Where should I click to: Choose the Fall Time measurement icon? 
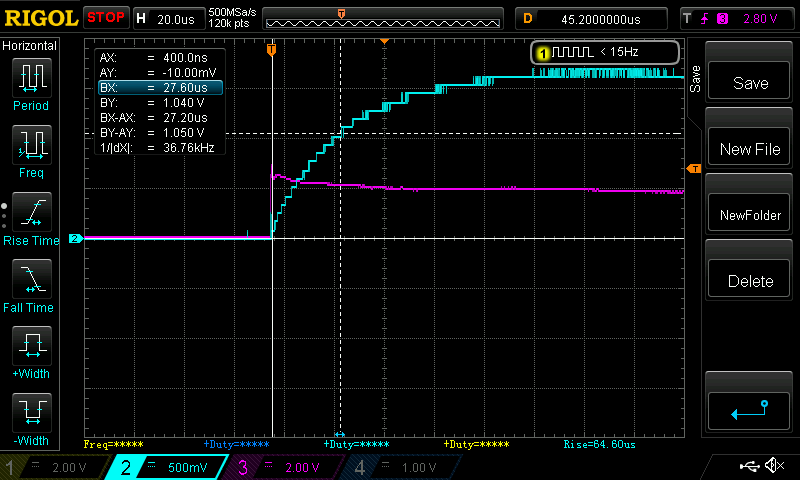(x=32, y=283)
